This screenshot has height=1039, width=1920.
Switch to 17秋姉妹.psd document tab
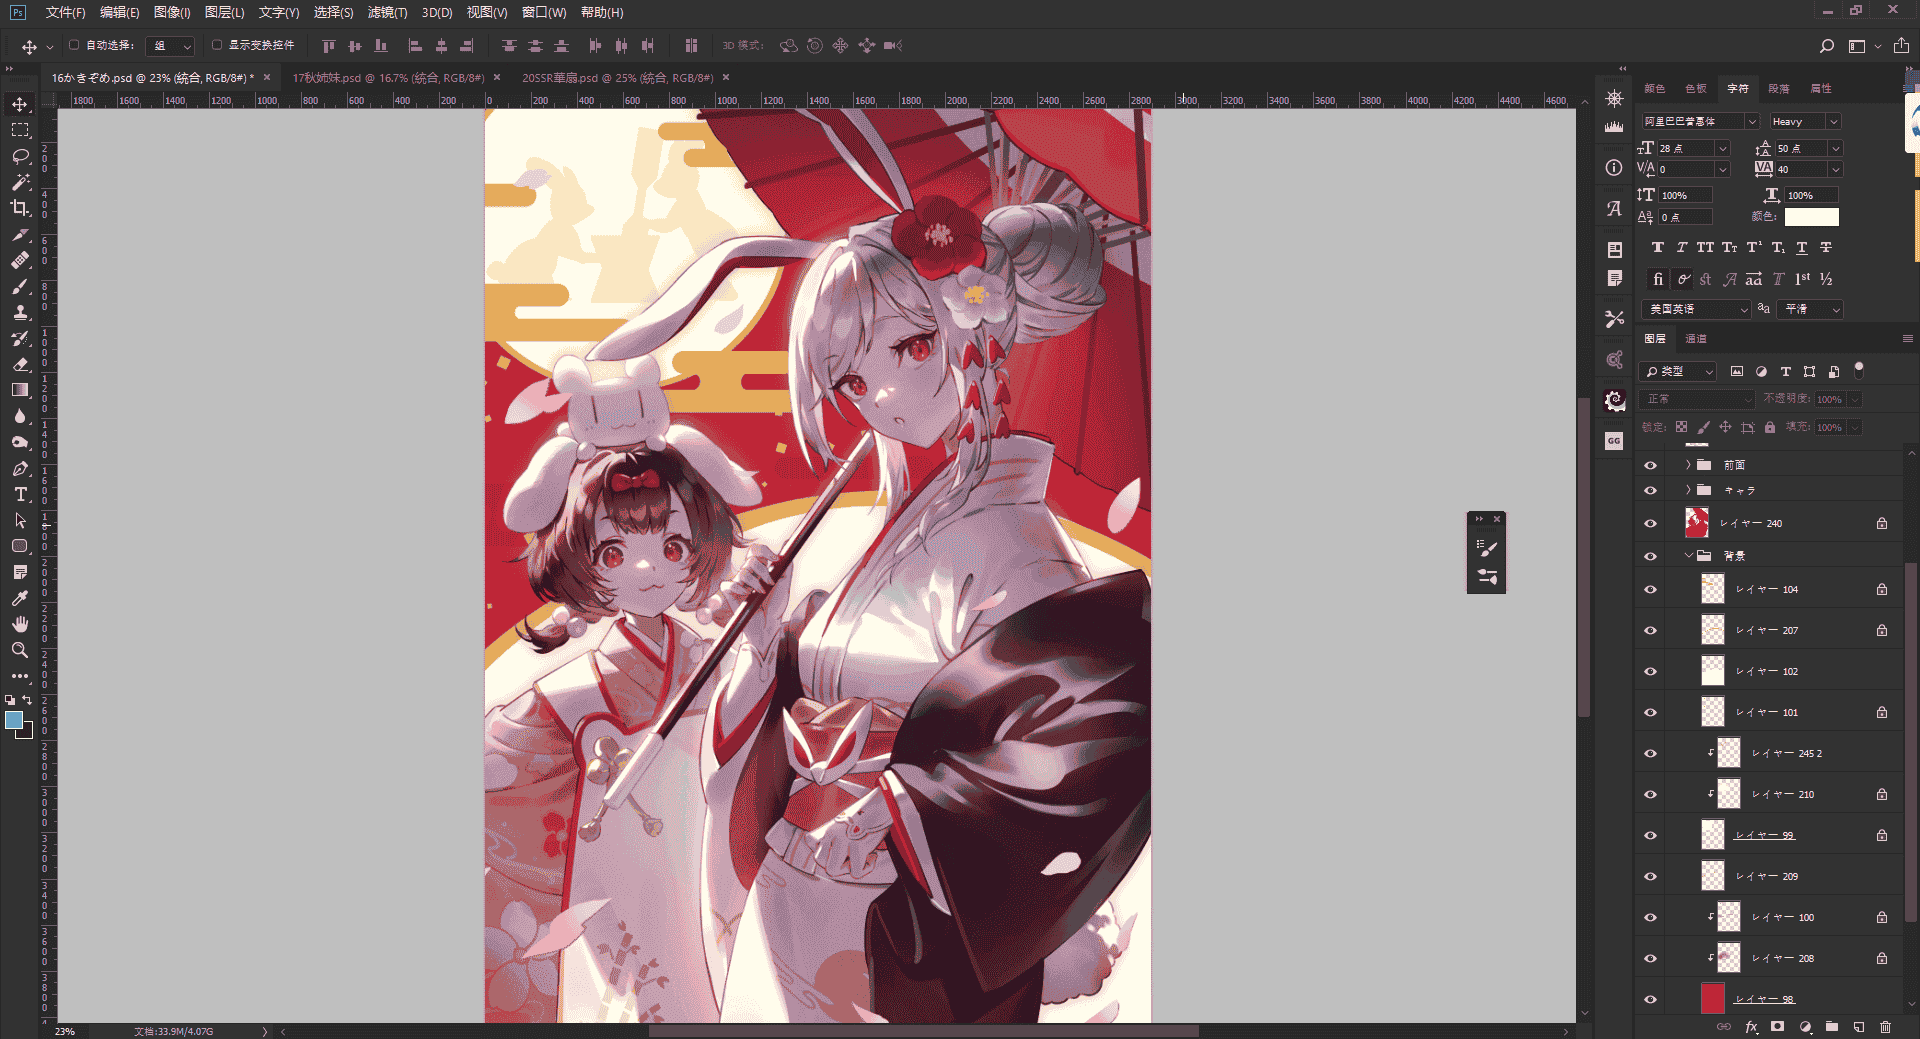pos(388,77)
